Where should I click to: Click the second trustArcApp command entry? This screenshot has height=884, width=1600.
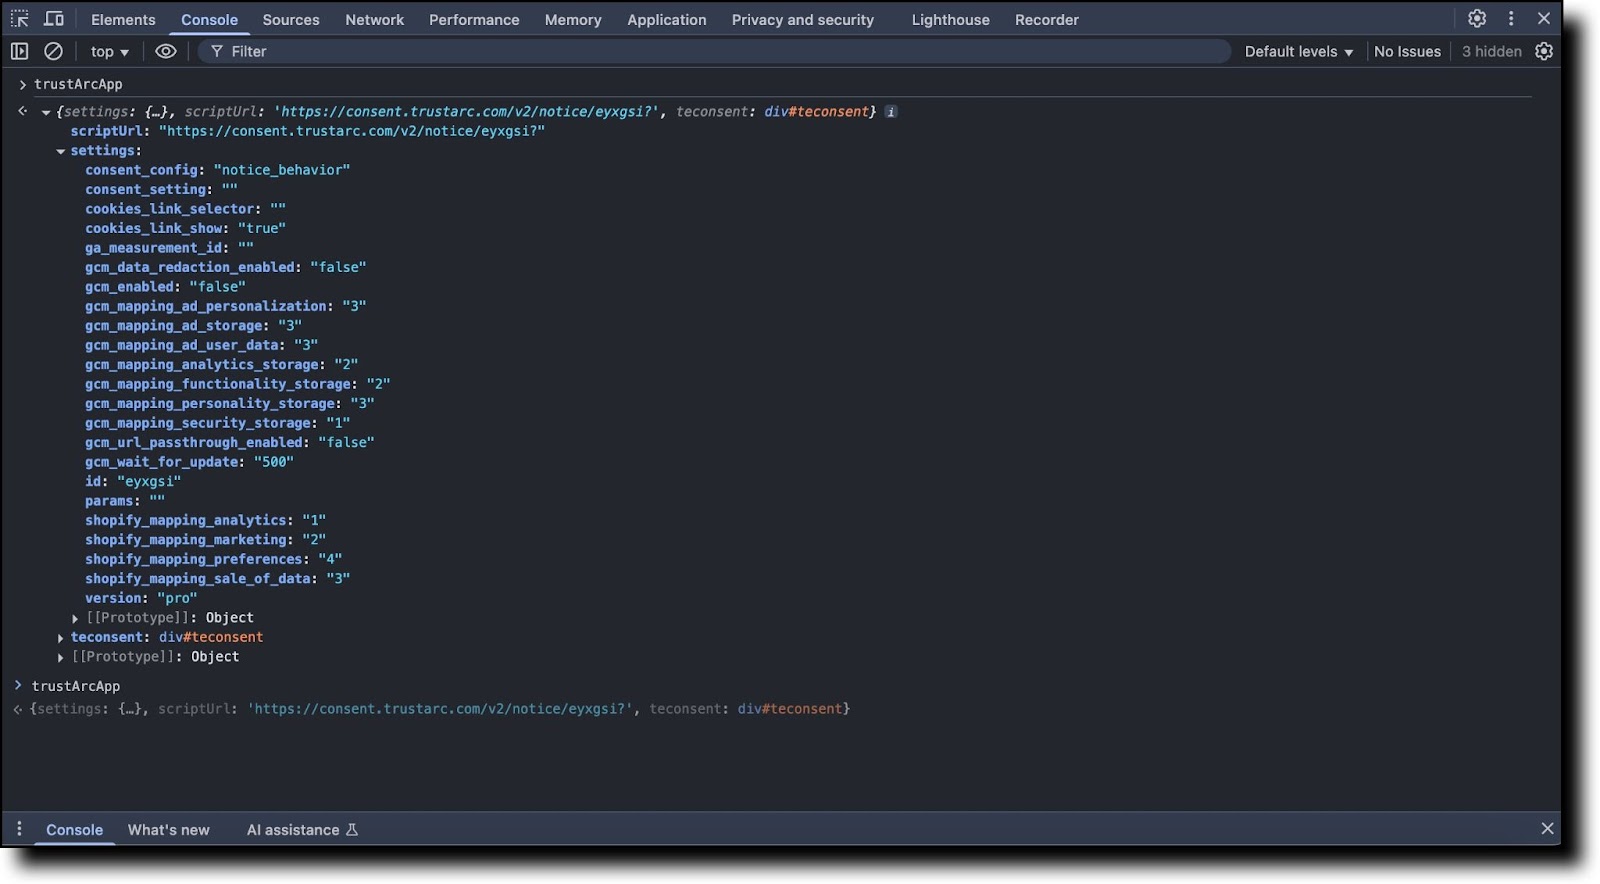coord(76,687)
